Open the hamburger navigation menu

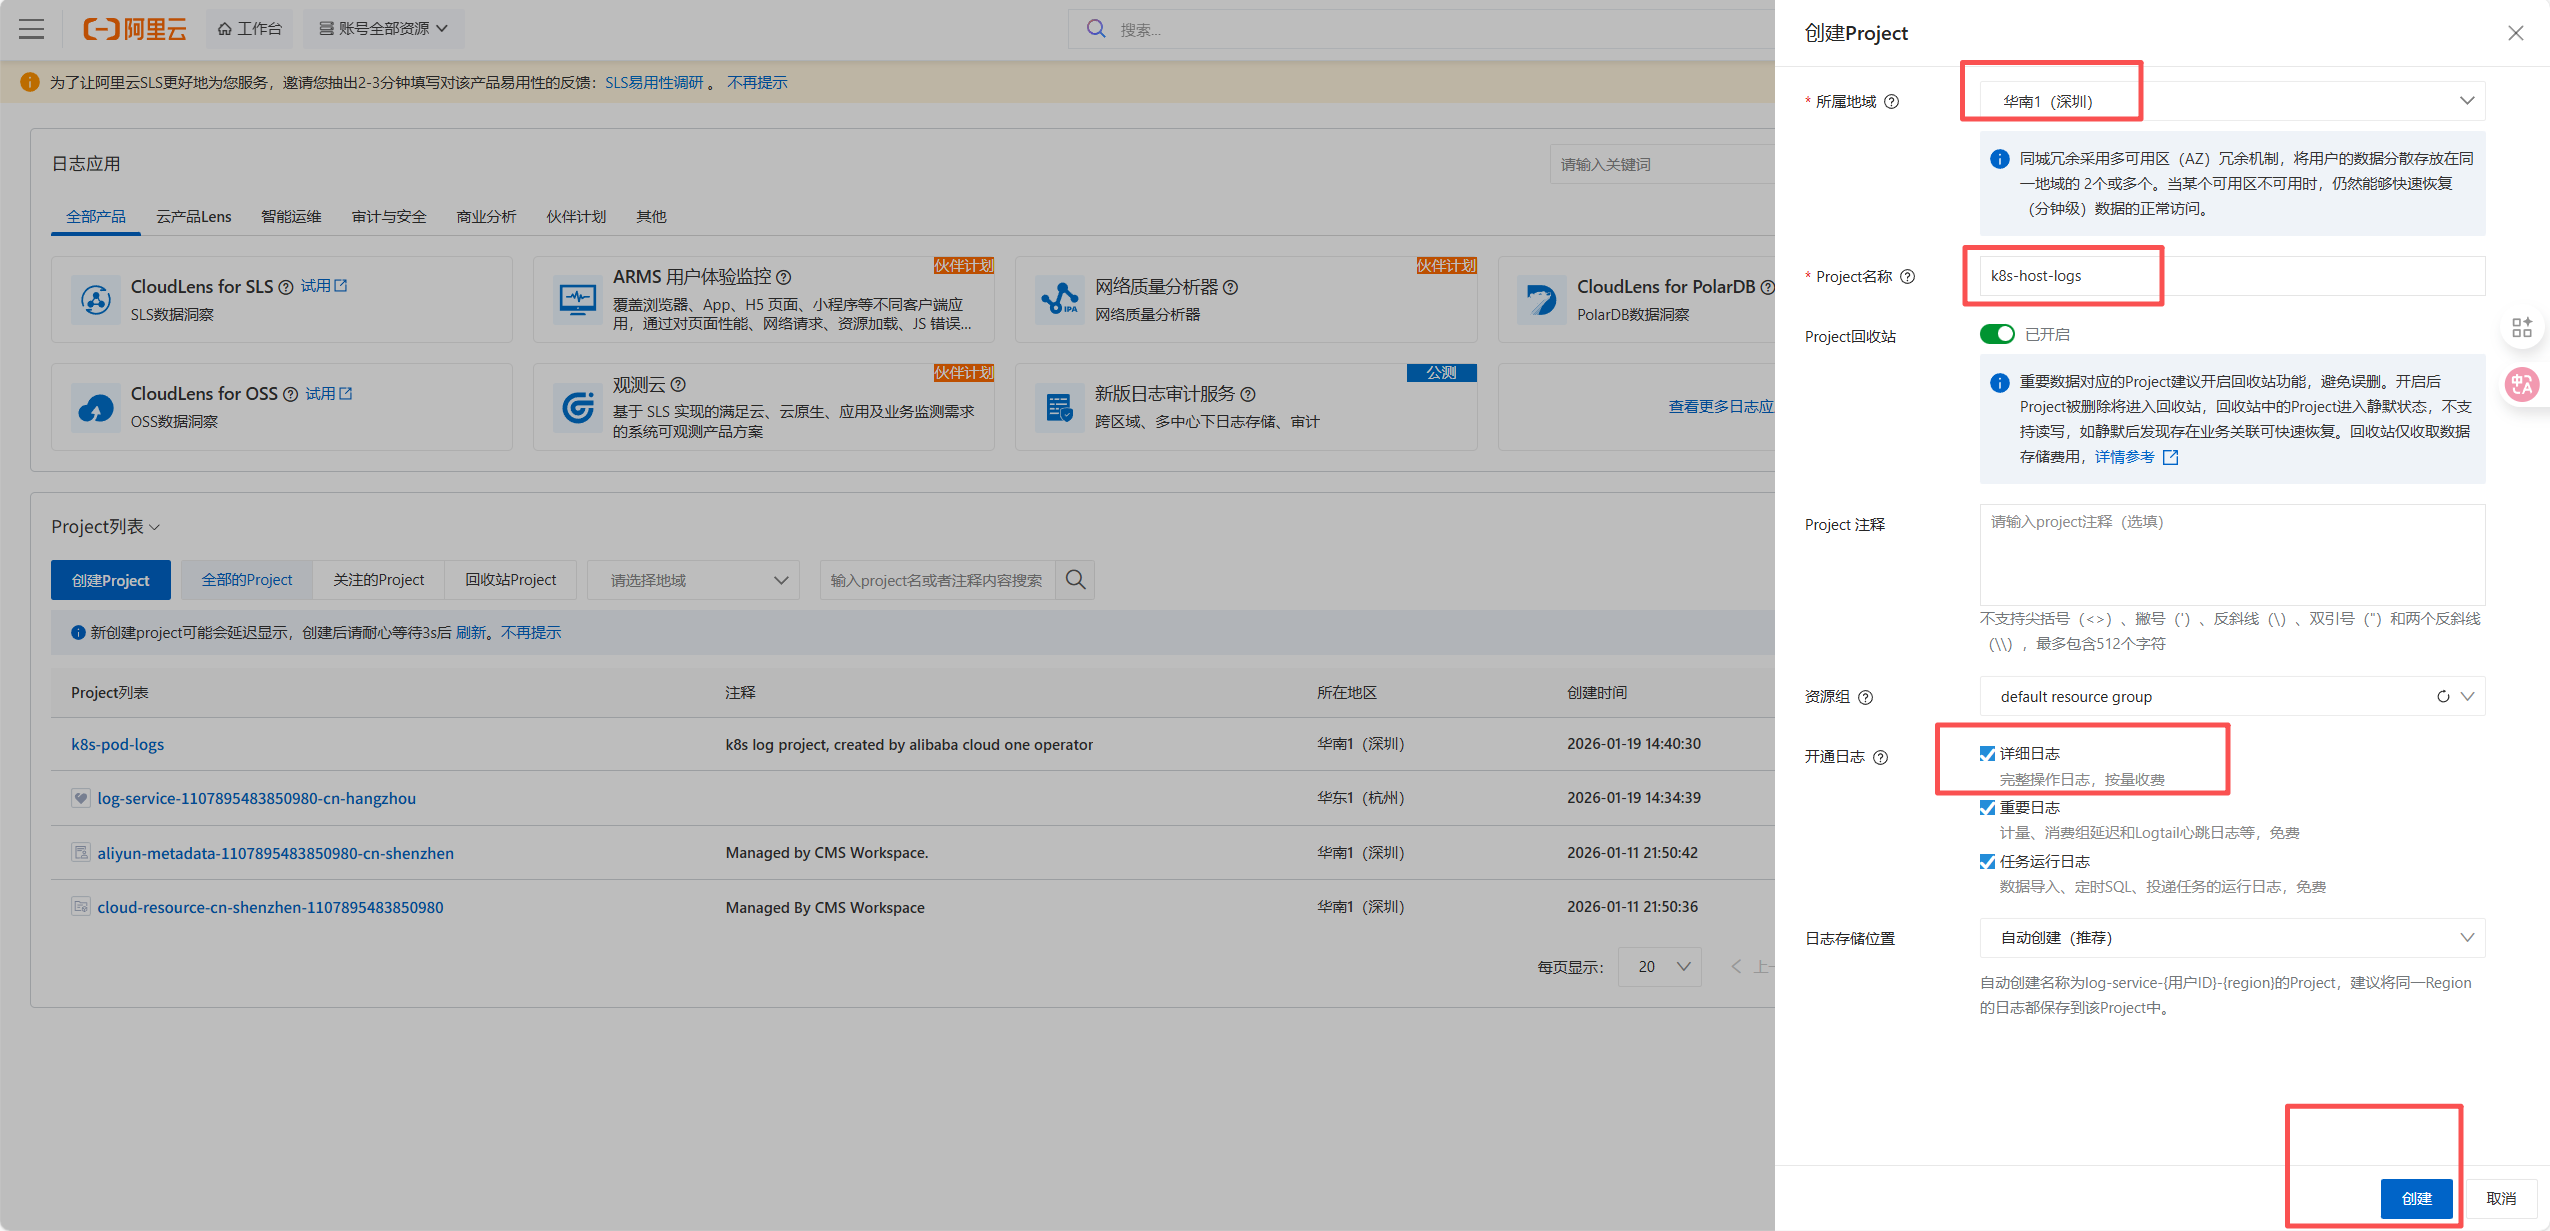click(x=32, y=29)
